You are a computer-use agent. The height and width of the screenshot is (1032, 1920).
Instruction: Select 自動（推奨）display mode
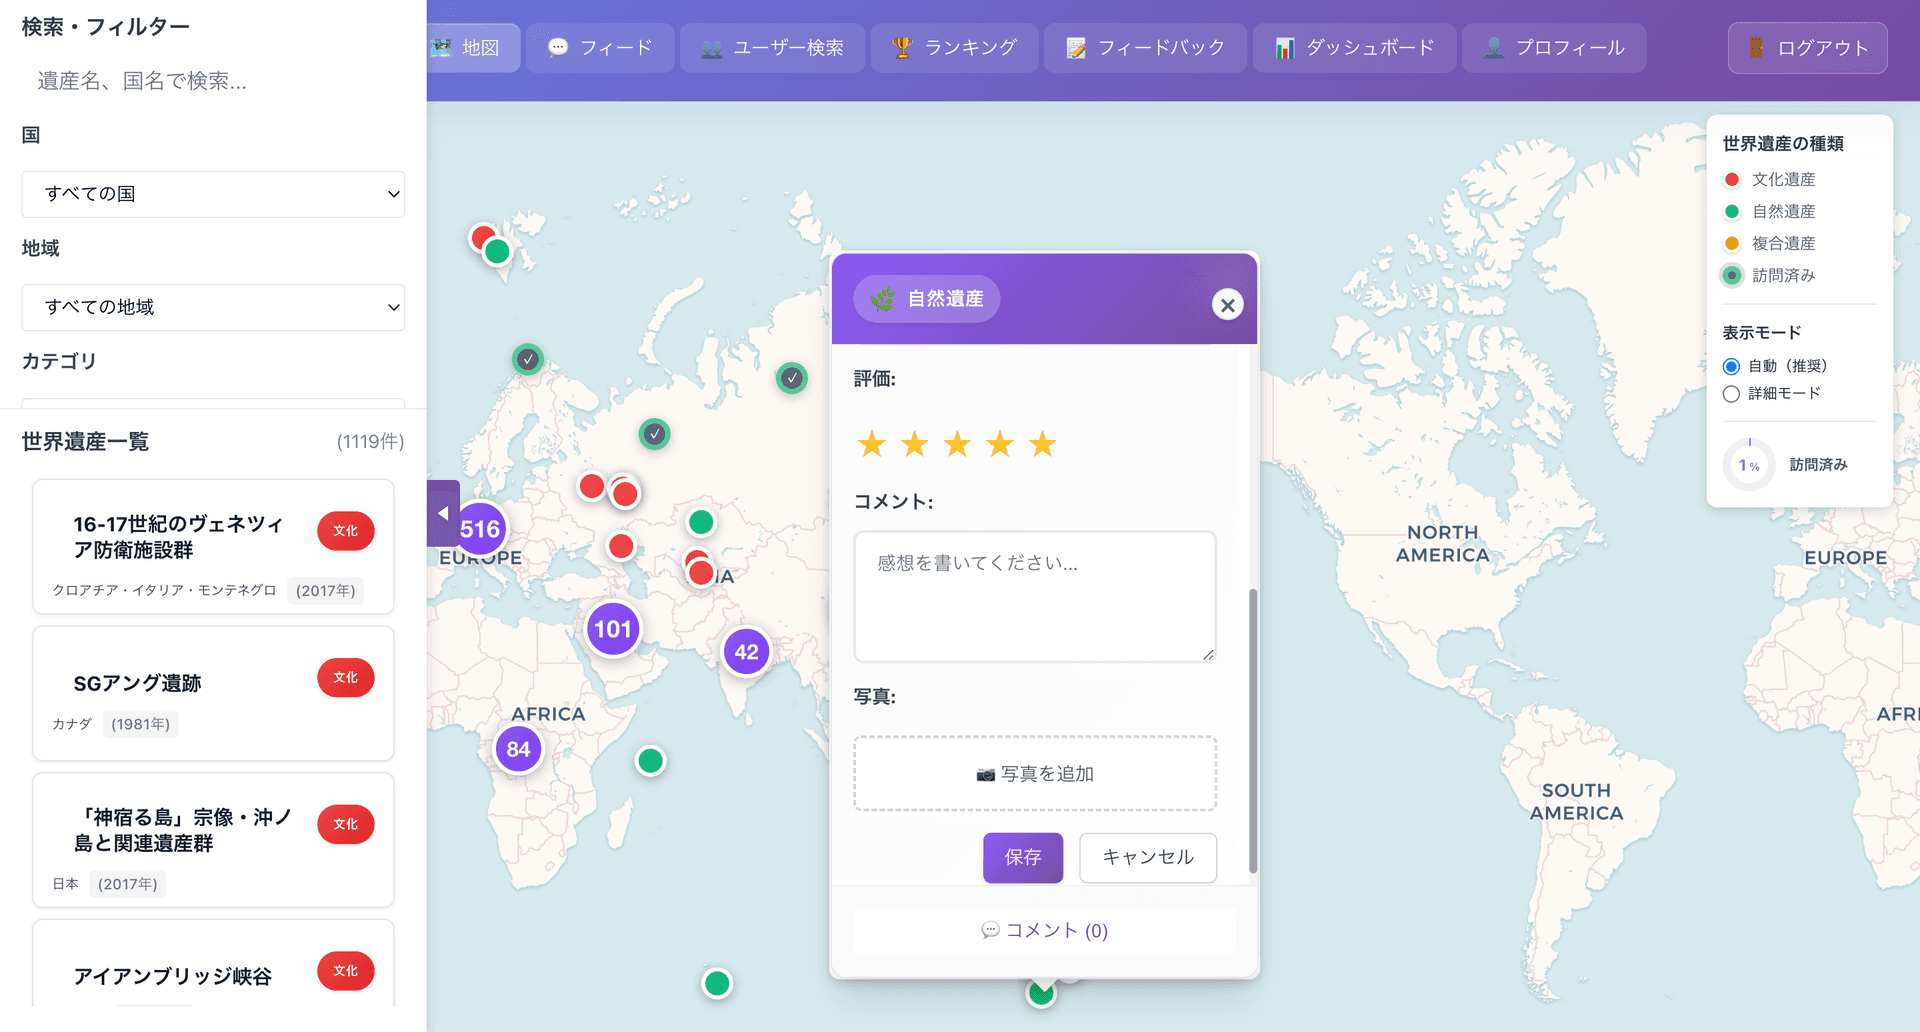tap(1731, 367)
